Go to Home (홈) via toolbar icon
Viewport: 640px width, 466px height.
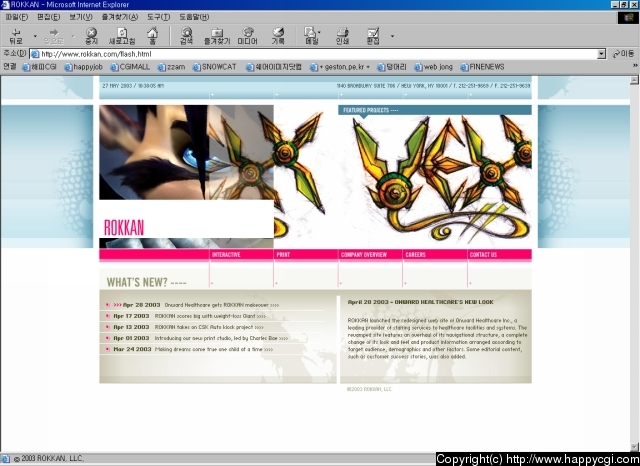tap(152, 36)
